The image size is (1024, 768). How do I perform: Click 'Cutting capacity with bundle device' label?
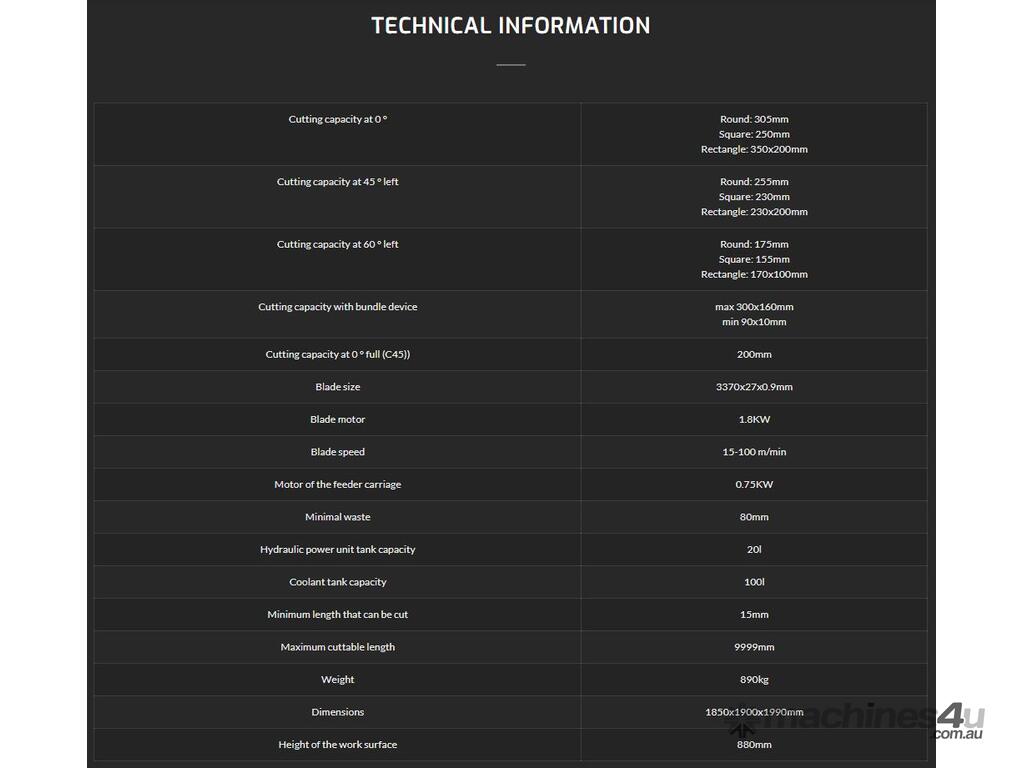point(338,307)
